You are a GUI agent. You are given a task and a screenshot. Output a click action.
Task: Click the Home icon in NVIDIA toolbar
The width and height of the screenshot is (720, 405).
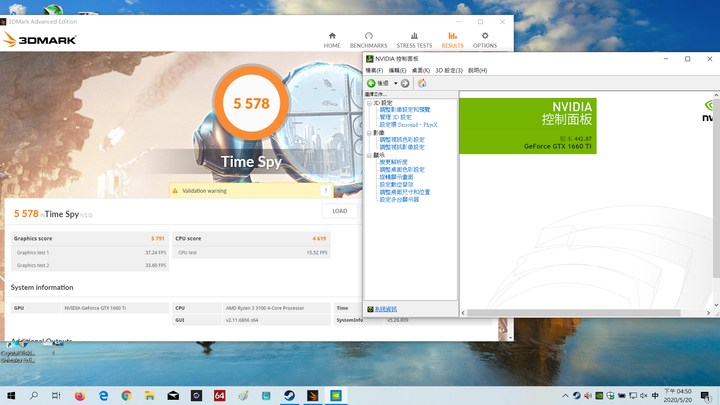[x=422, y=83]
